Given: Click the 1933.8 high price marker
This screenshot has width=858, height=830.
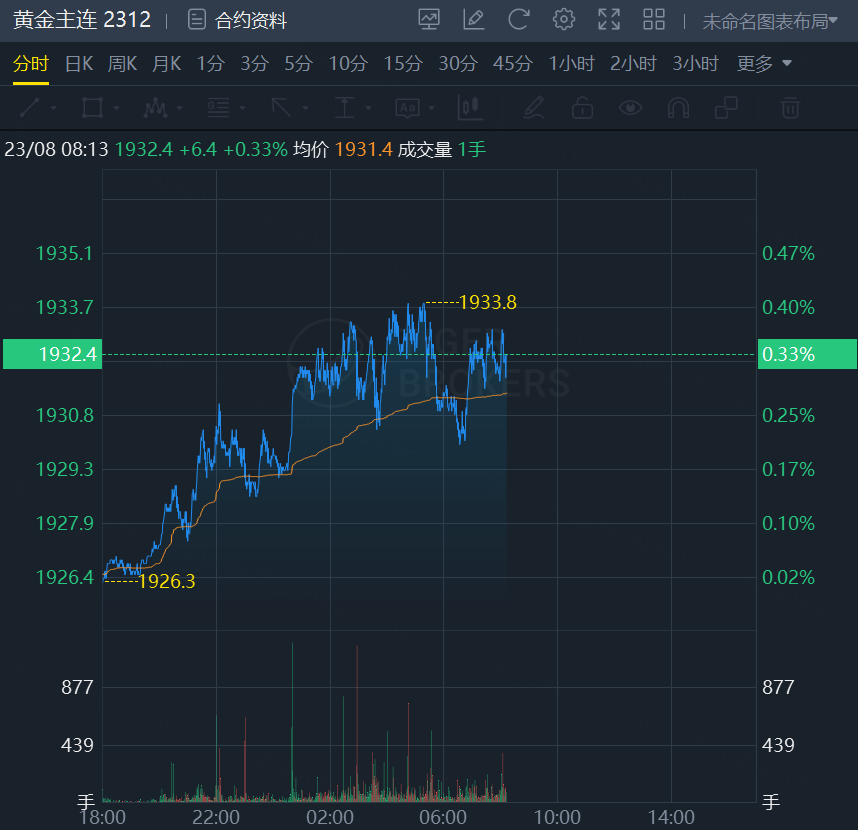Looking at the screenshot, I should pos(488,302).
